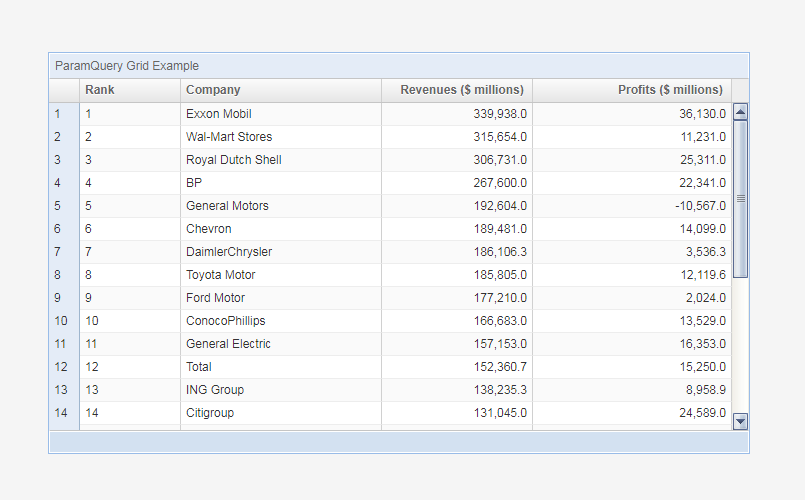Viewport: 805px width, 500px height.
Task: Click the ING Group revenue 138,235.3
Action: 456,390
